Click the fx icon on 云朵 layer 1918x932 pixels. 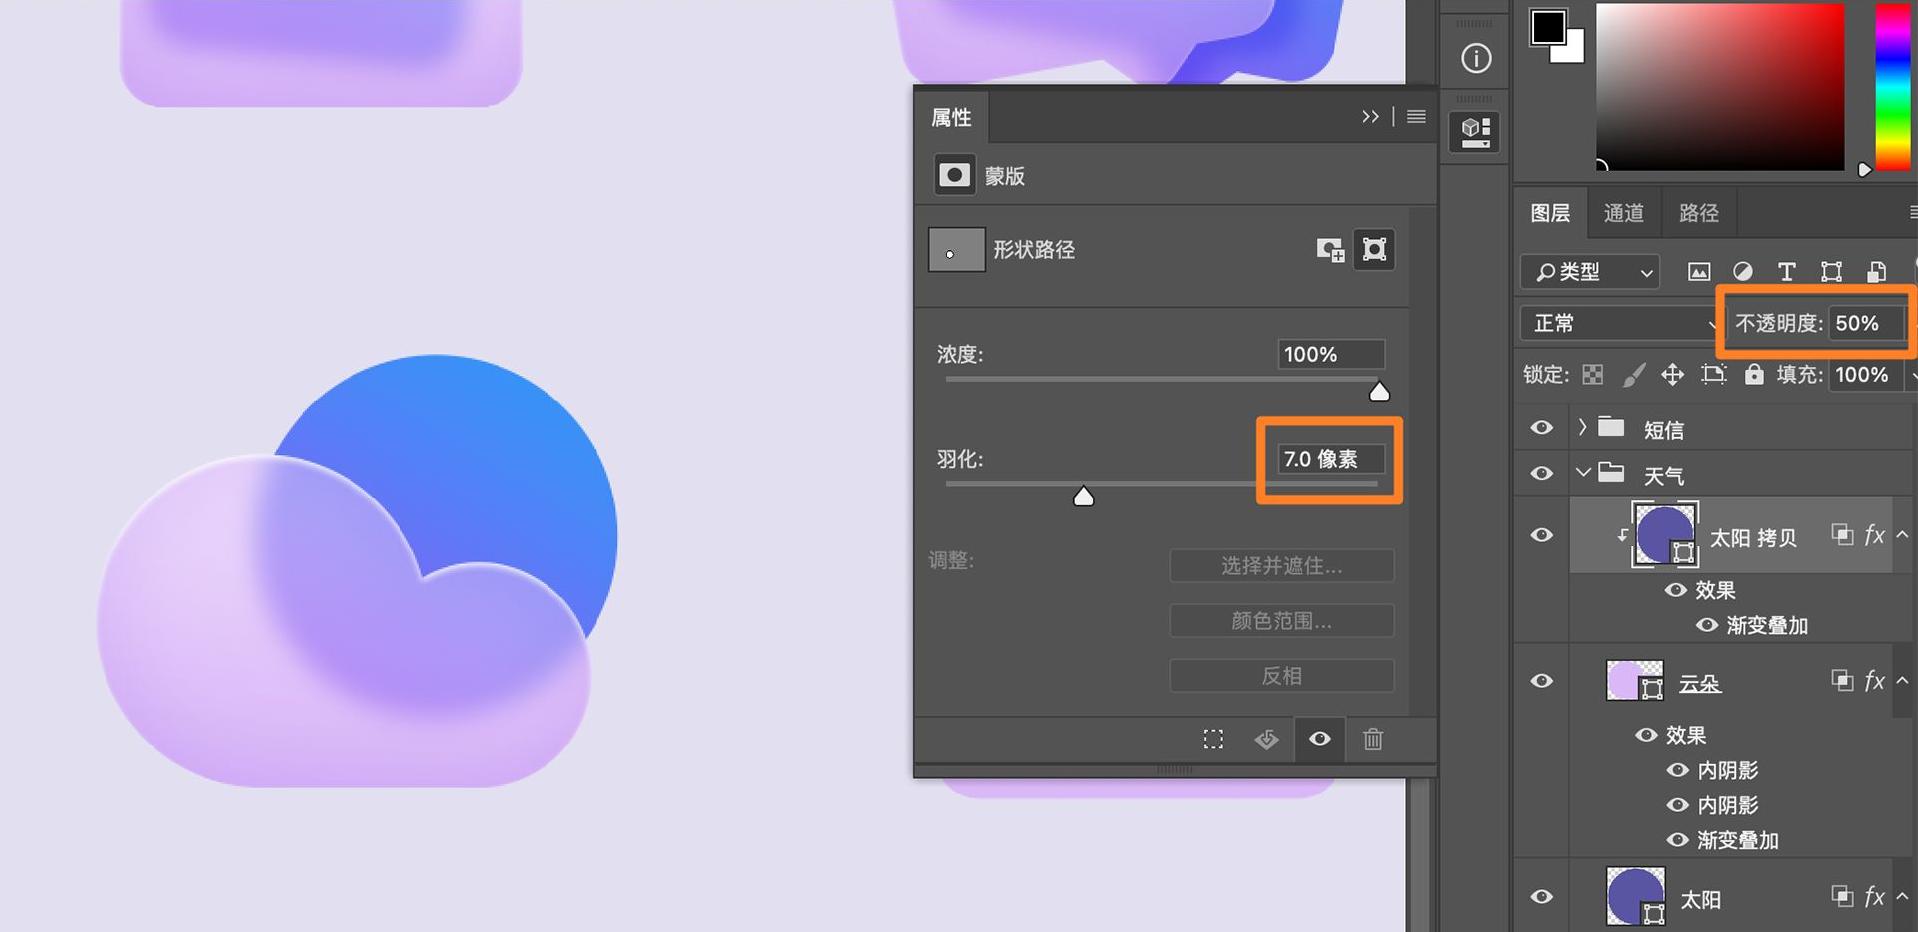pos(1872,681)
